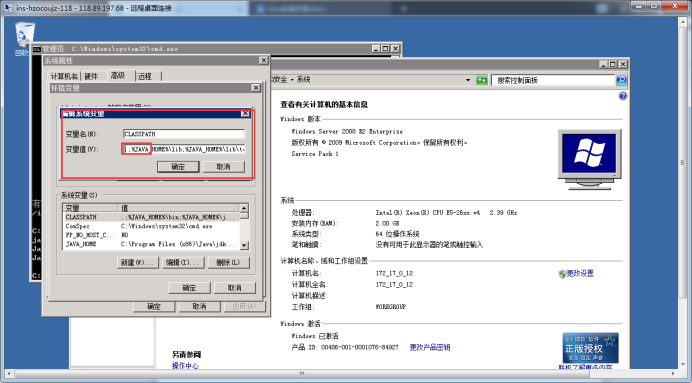The height and width of the screenshot is (383, 692).
Task: Click 取消 in the 环境变量 dialog
Action: [x=235, y=288]
